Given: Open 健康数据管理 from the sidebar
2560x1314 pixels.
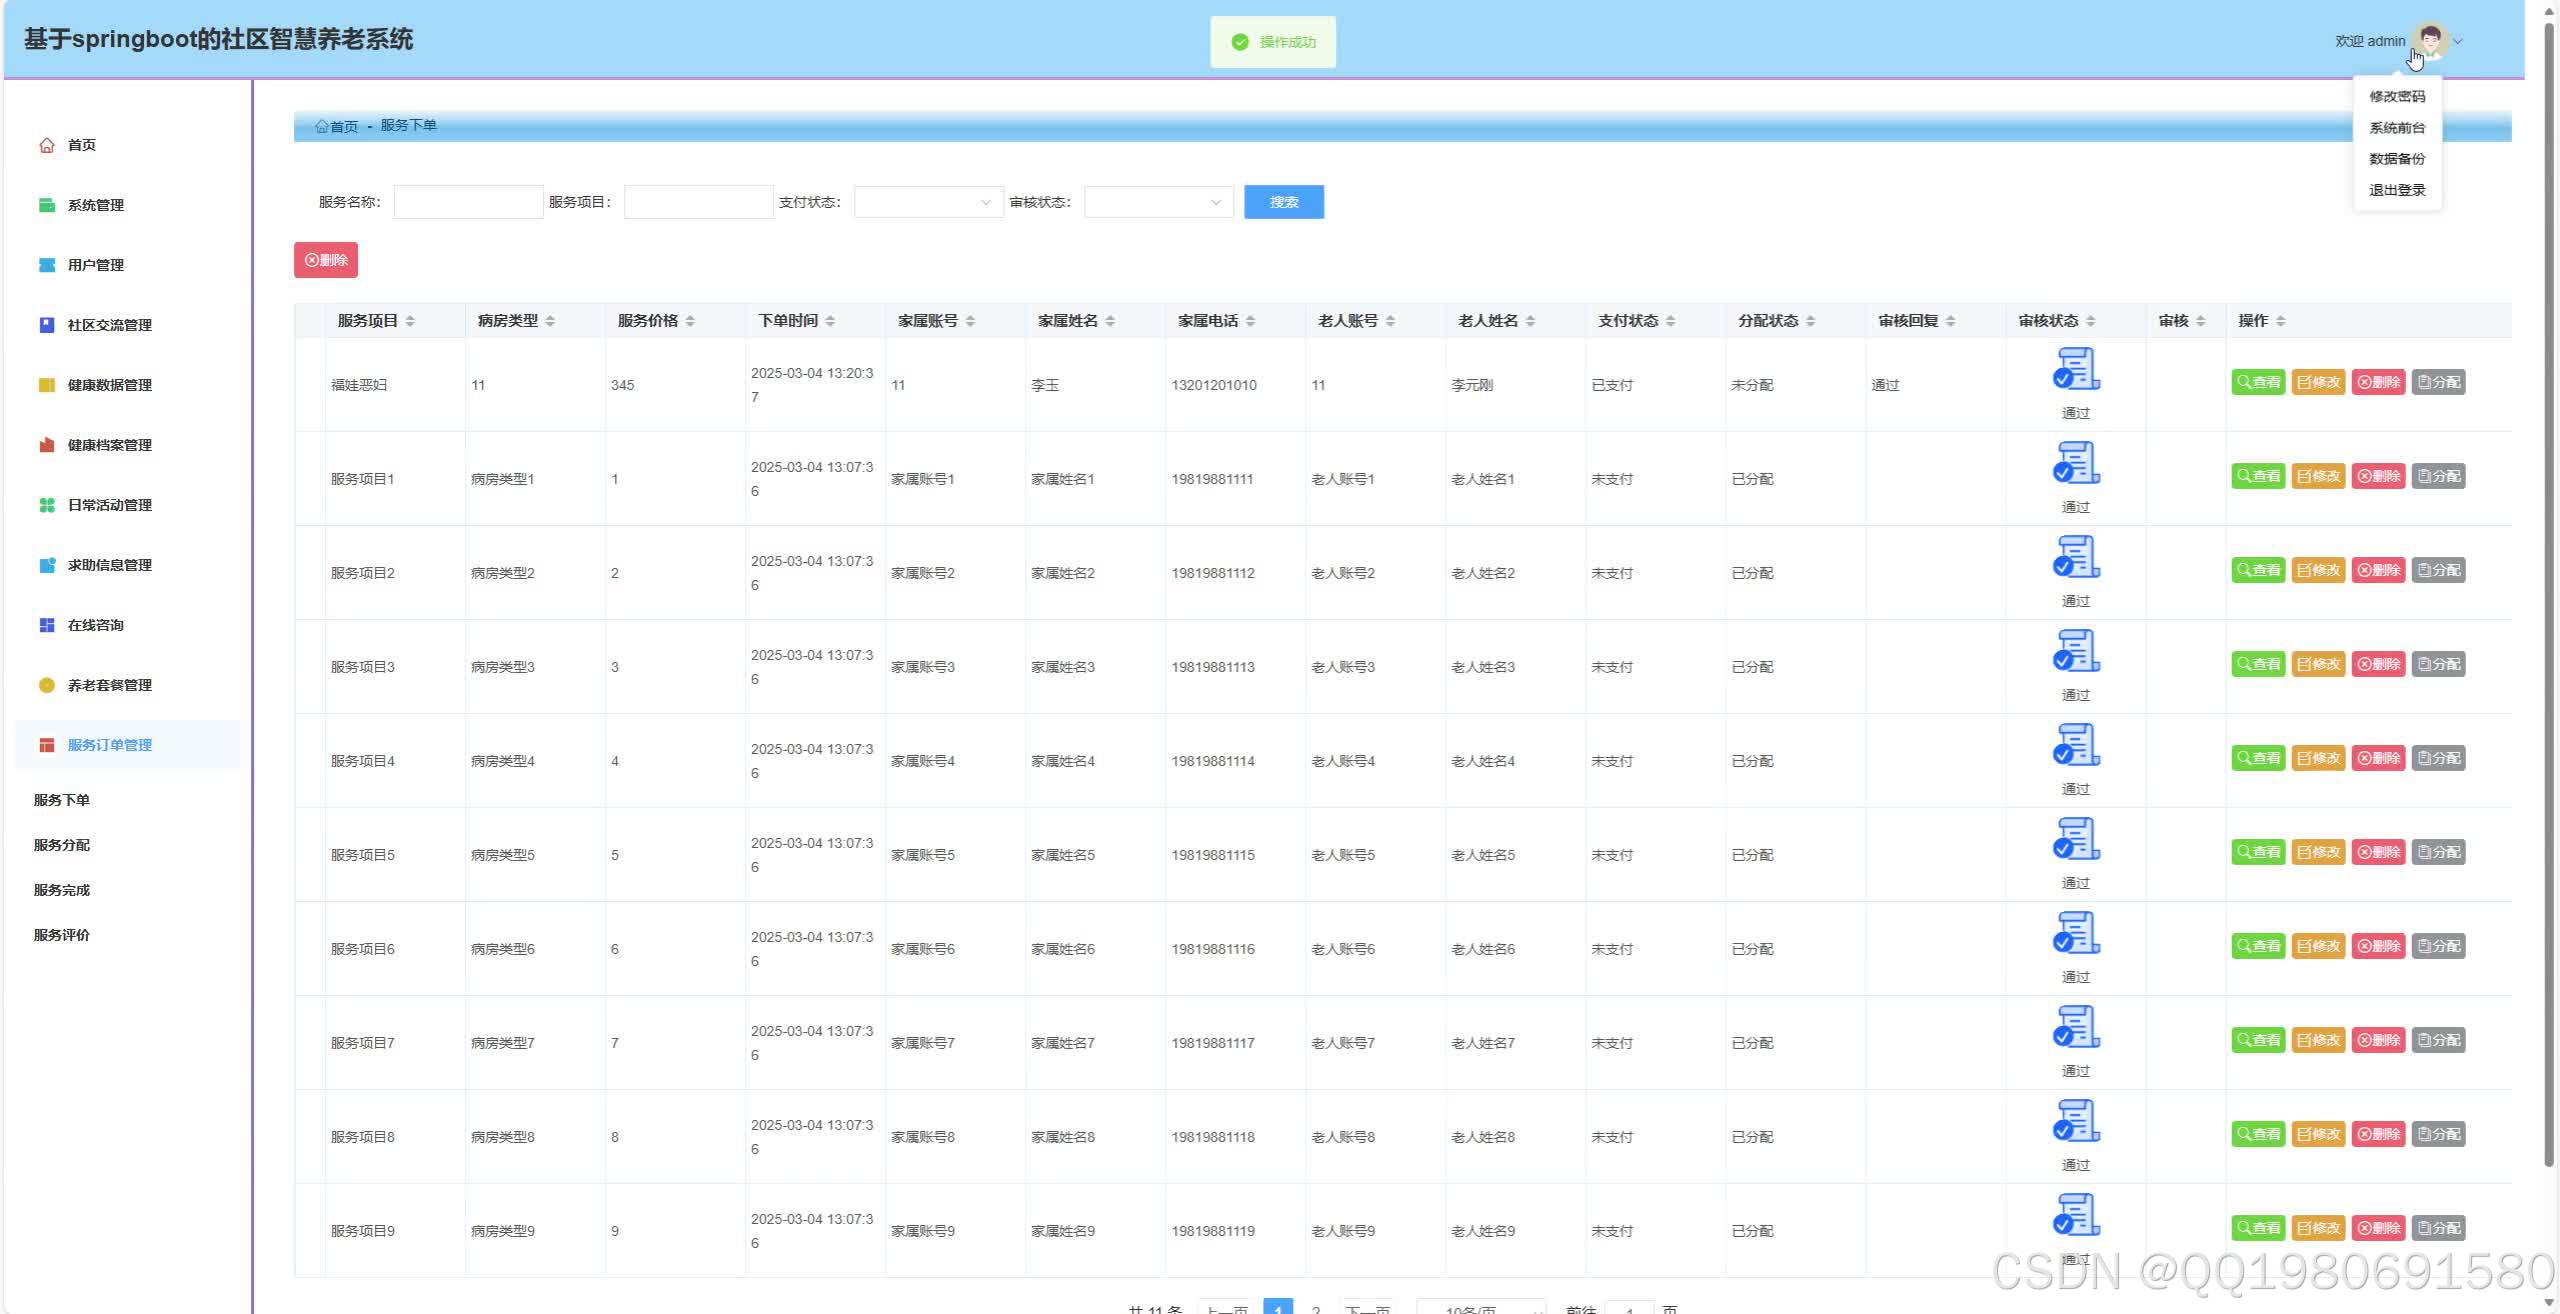Looking at the screenshot, I should point(109,385).
